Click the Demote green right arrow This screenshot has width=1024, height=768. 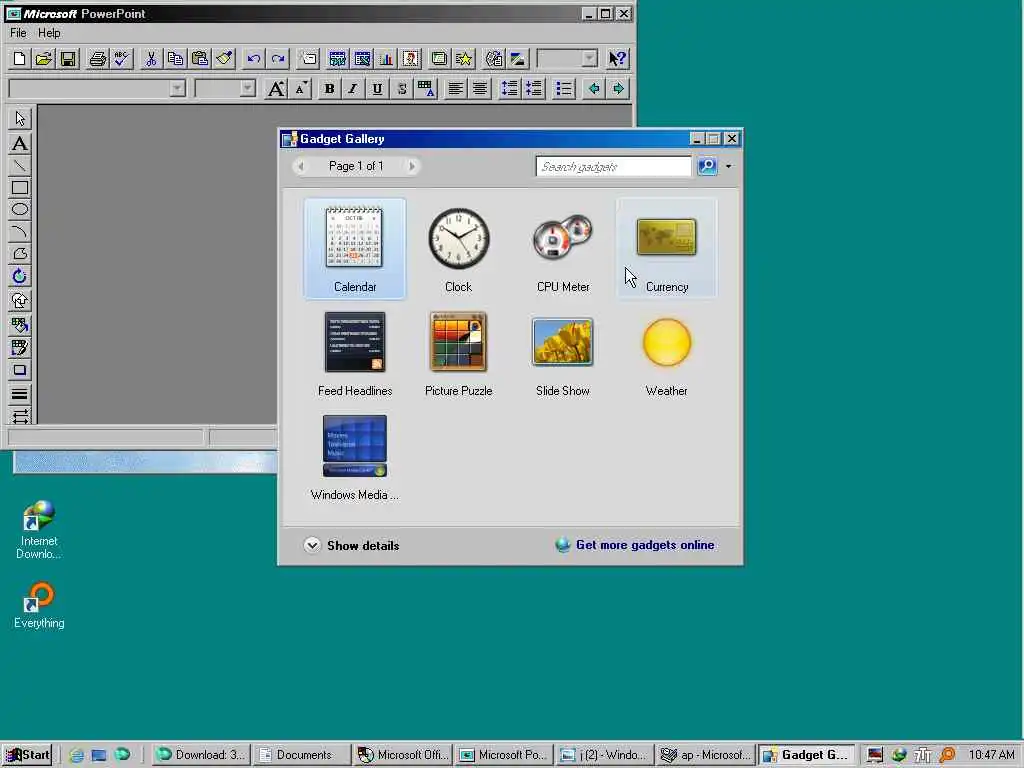pos(618,88)
